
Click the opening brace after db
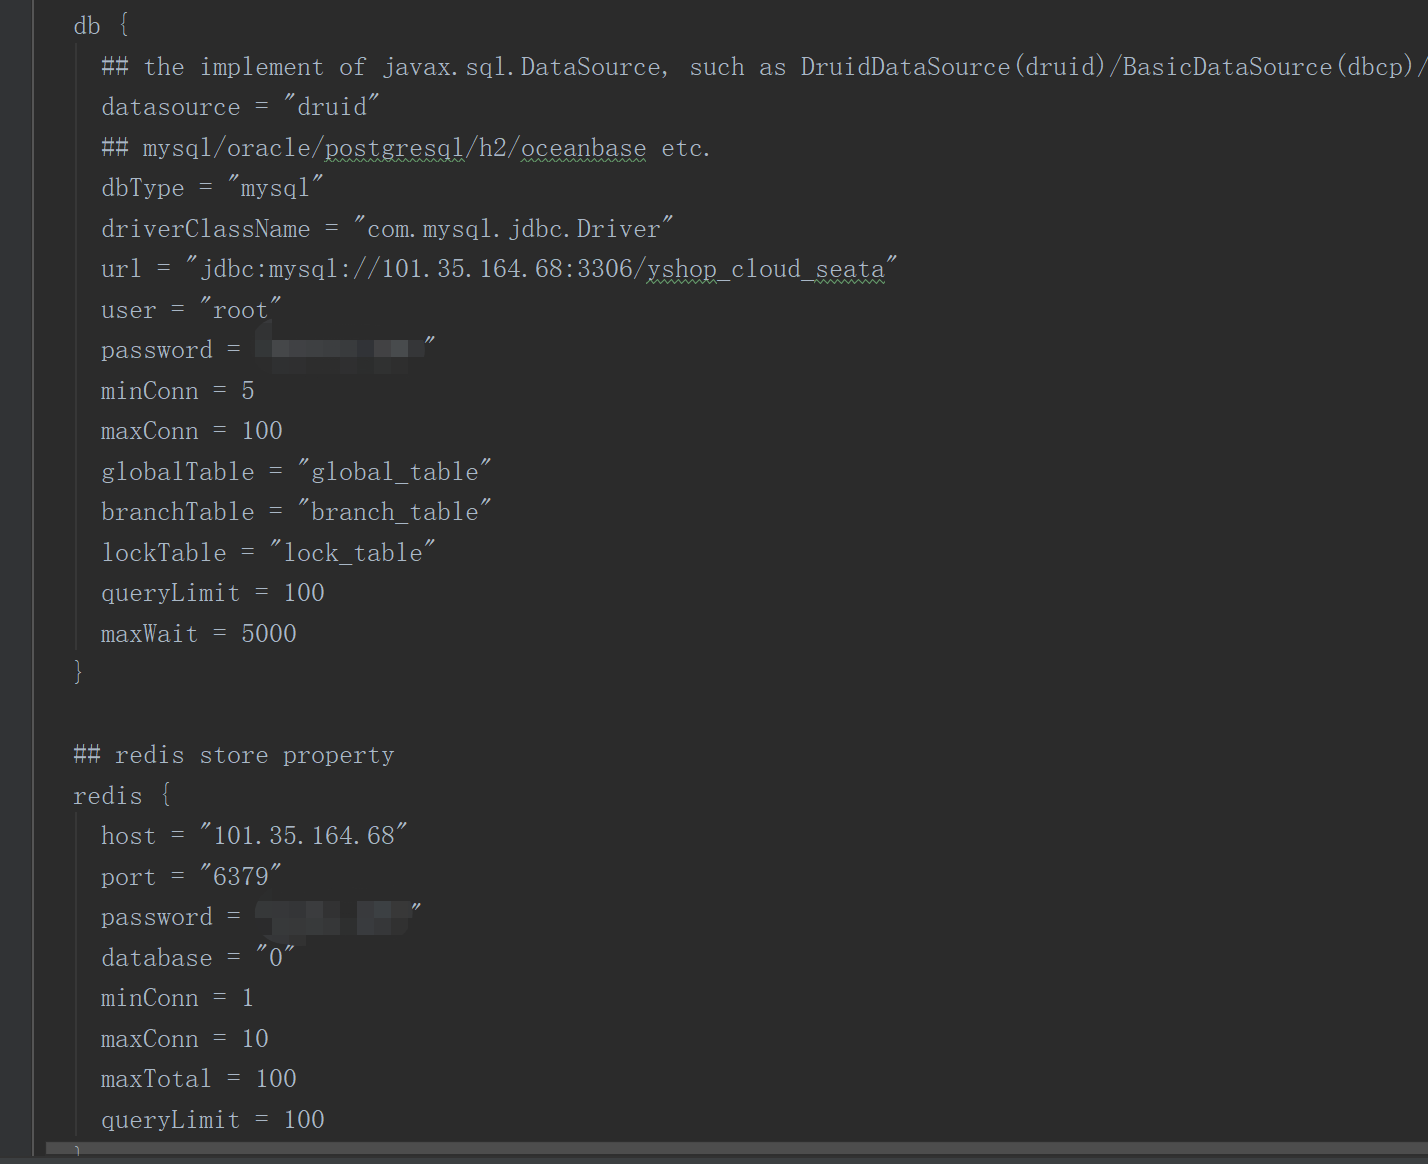pyautogui.click(x=124, y=26)
